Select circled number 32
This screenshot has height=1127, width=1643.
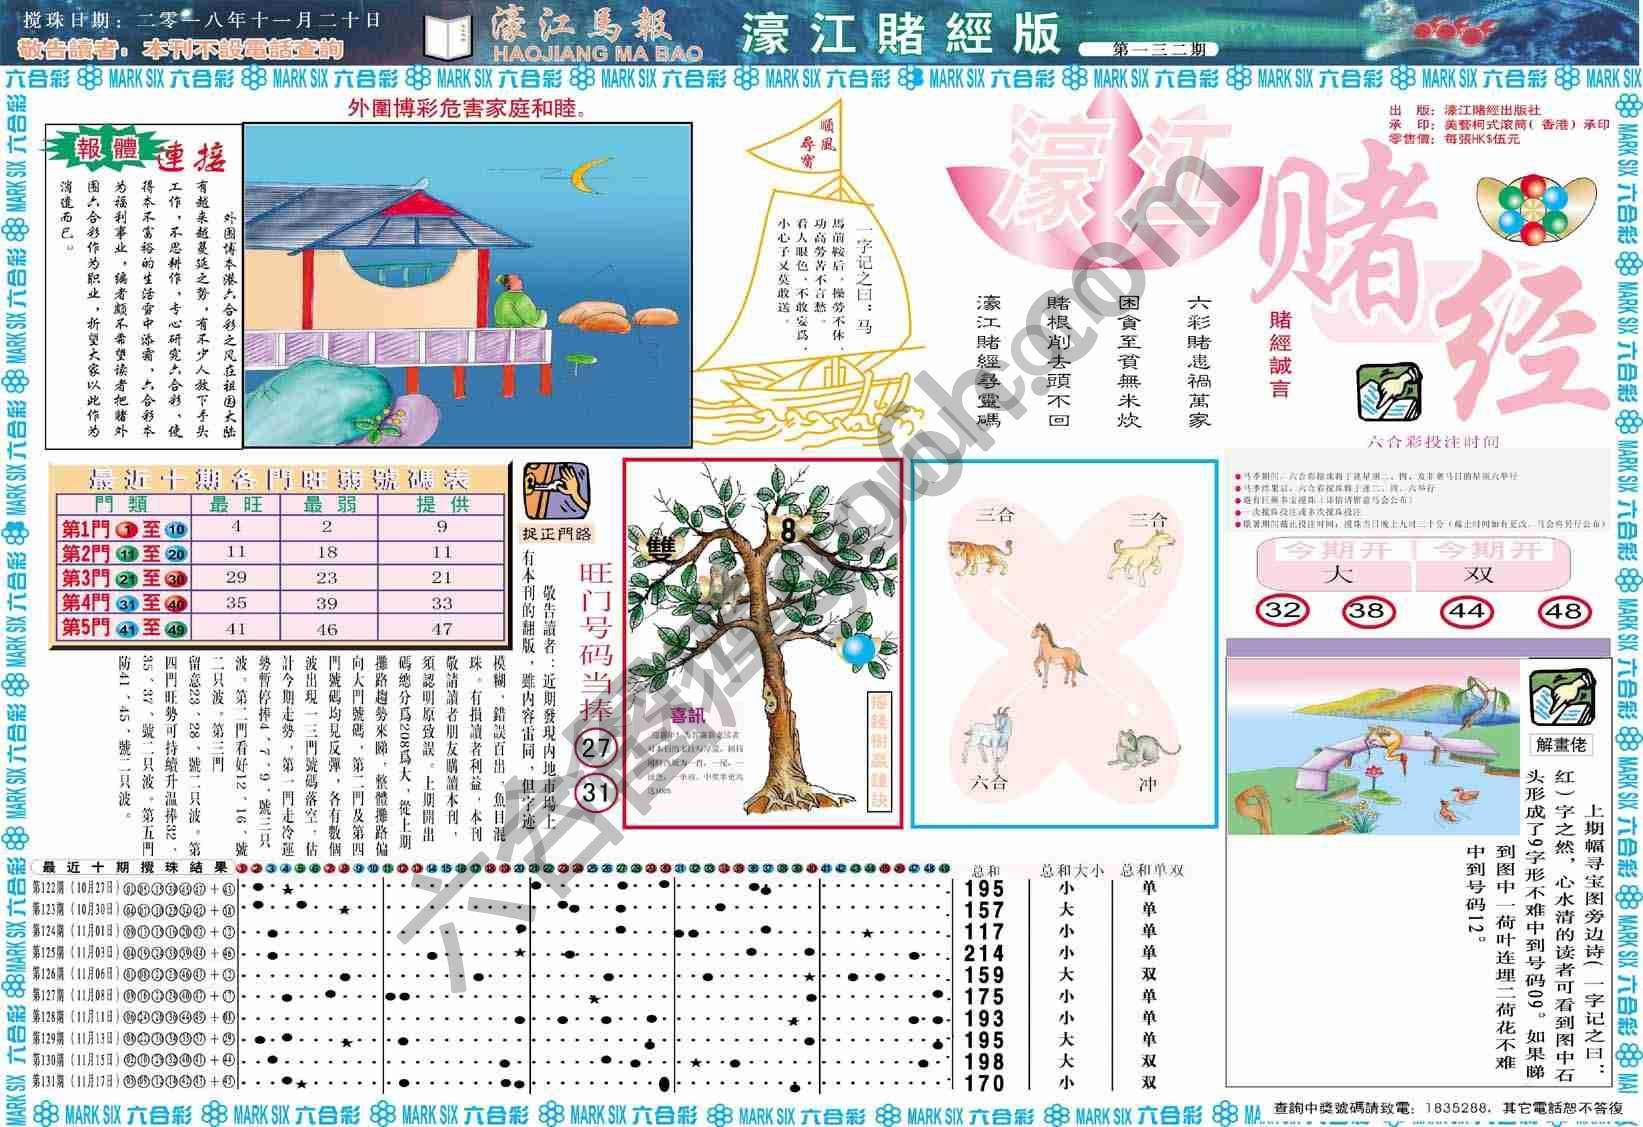coord(1283,610)
